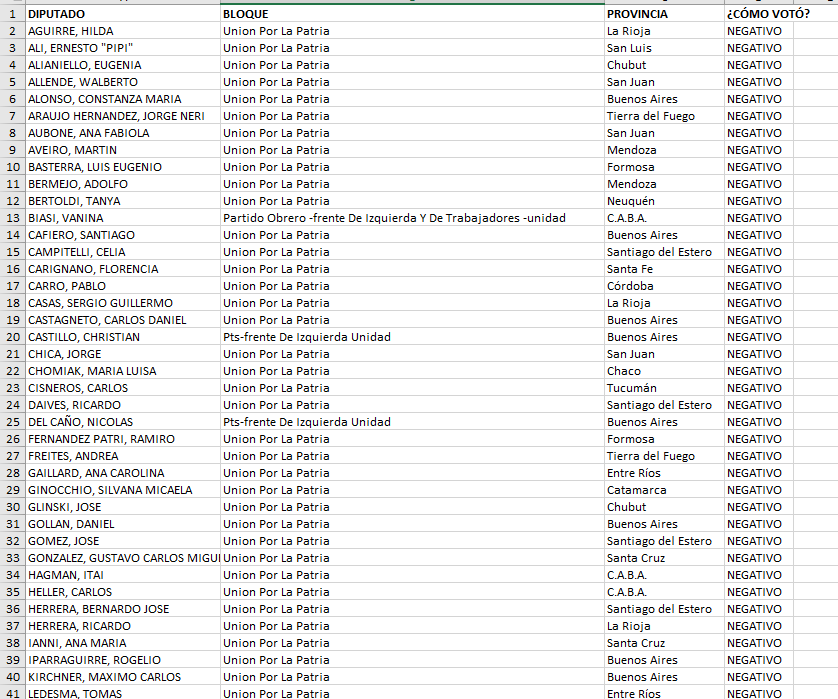Select cell FERNANDEZ PATRI, RAMIRO
Image resolution: width=838 pixels, height=699 pixels.
(123, 439)
